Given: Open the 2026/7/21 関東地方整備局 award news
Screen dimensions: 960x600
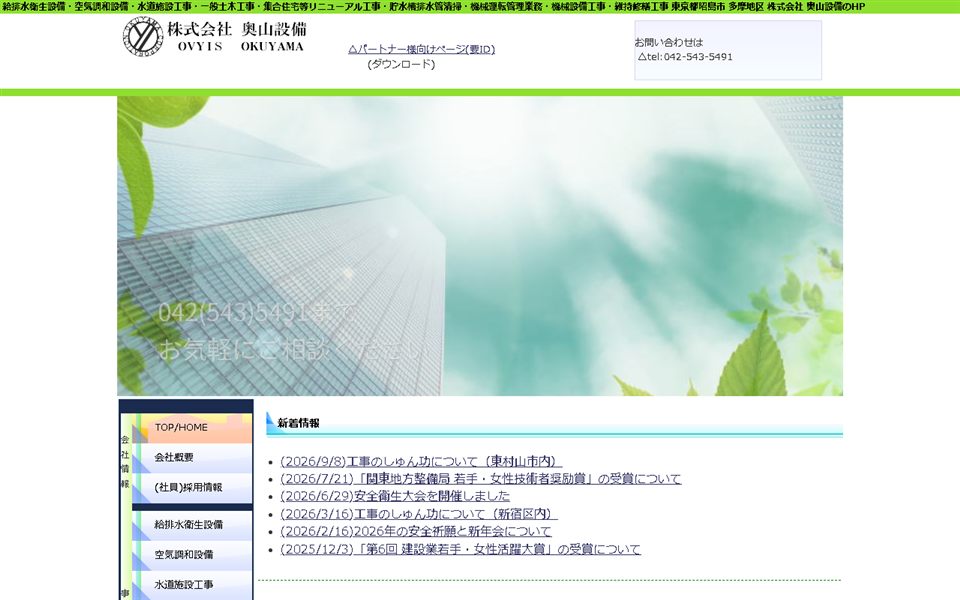Looking at the screenshot, I should click(x=481, y=479).
